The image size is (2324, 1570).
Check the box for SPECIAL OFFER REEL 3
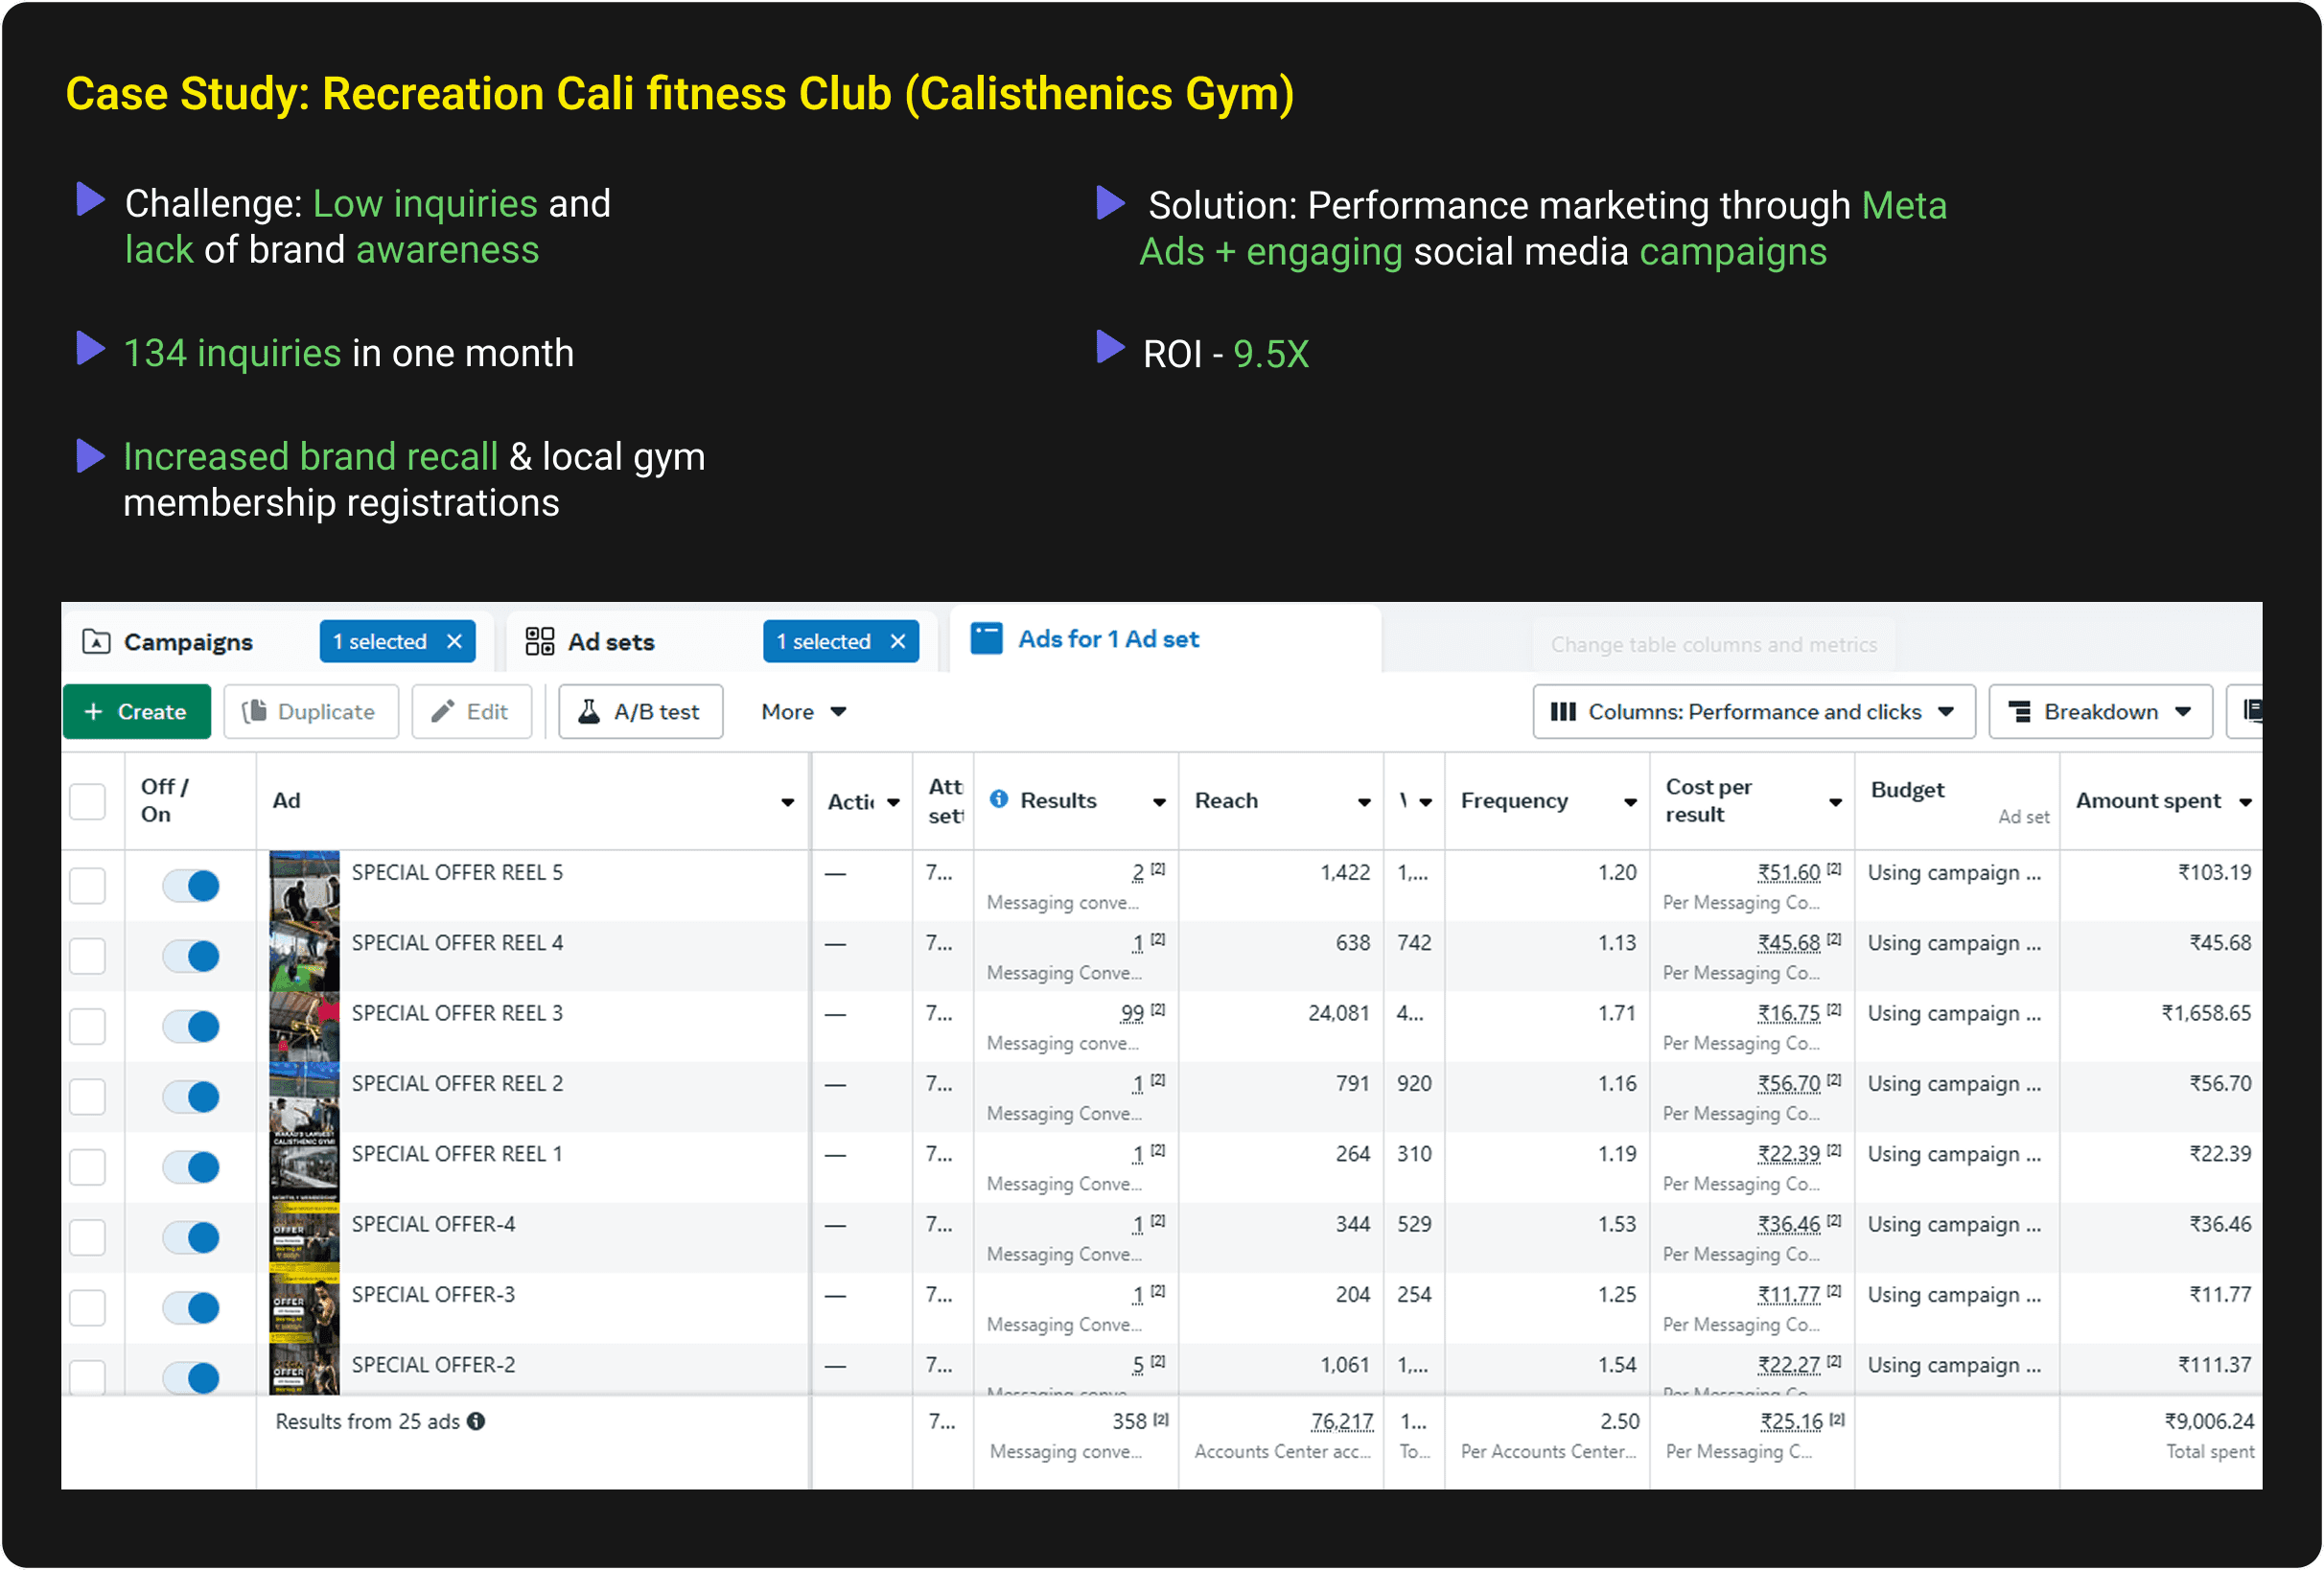tap(88, 1027)
